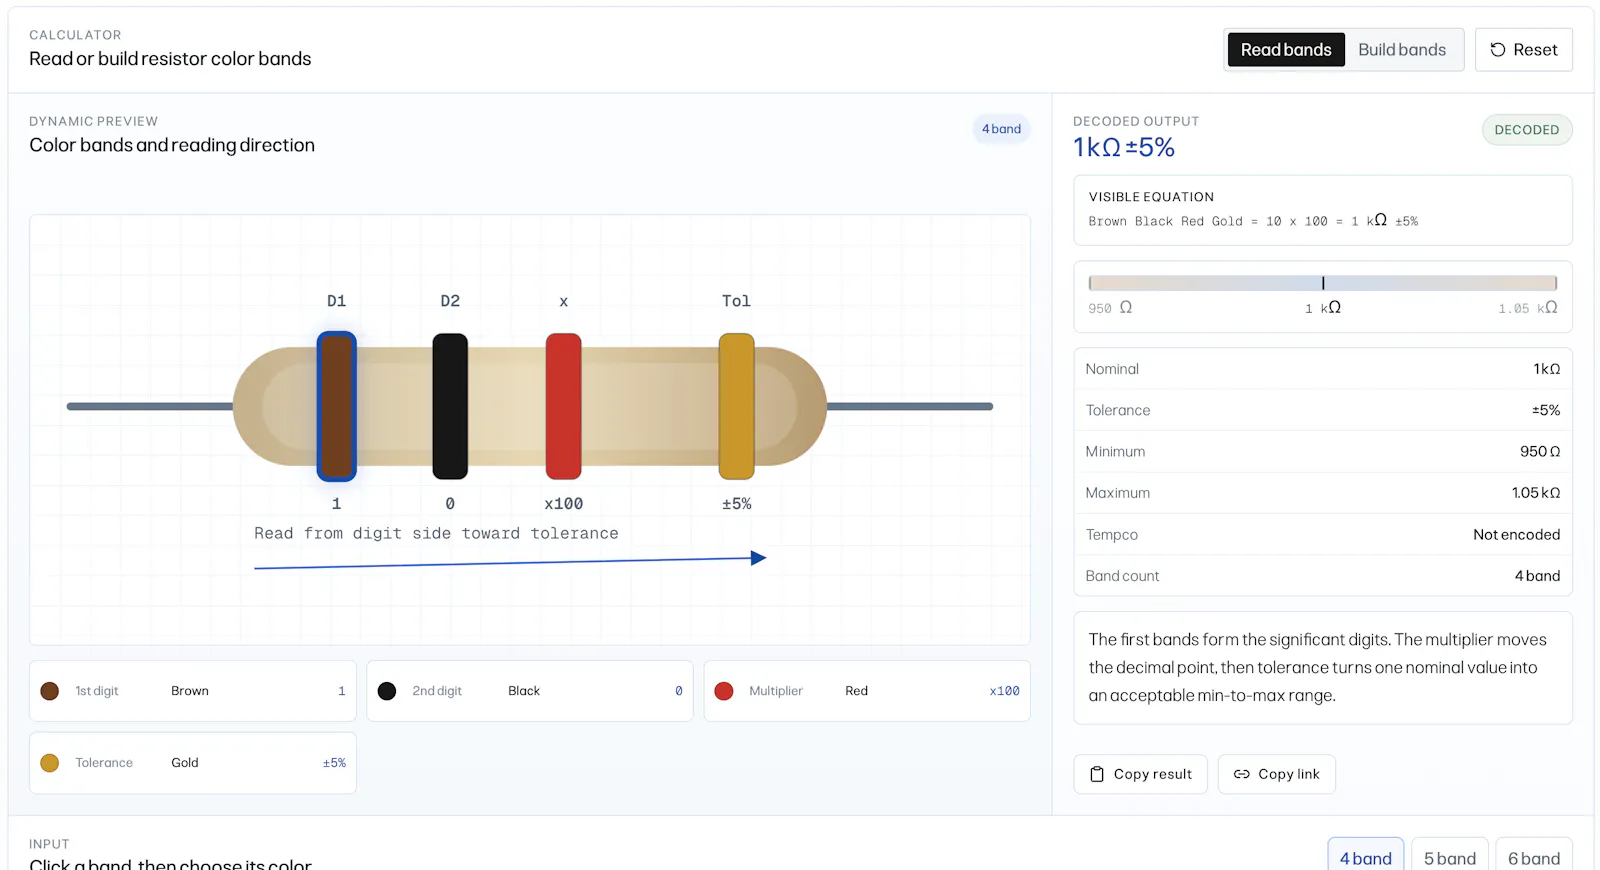Select the brown D1 band on resistor

[337, 406]
